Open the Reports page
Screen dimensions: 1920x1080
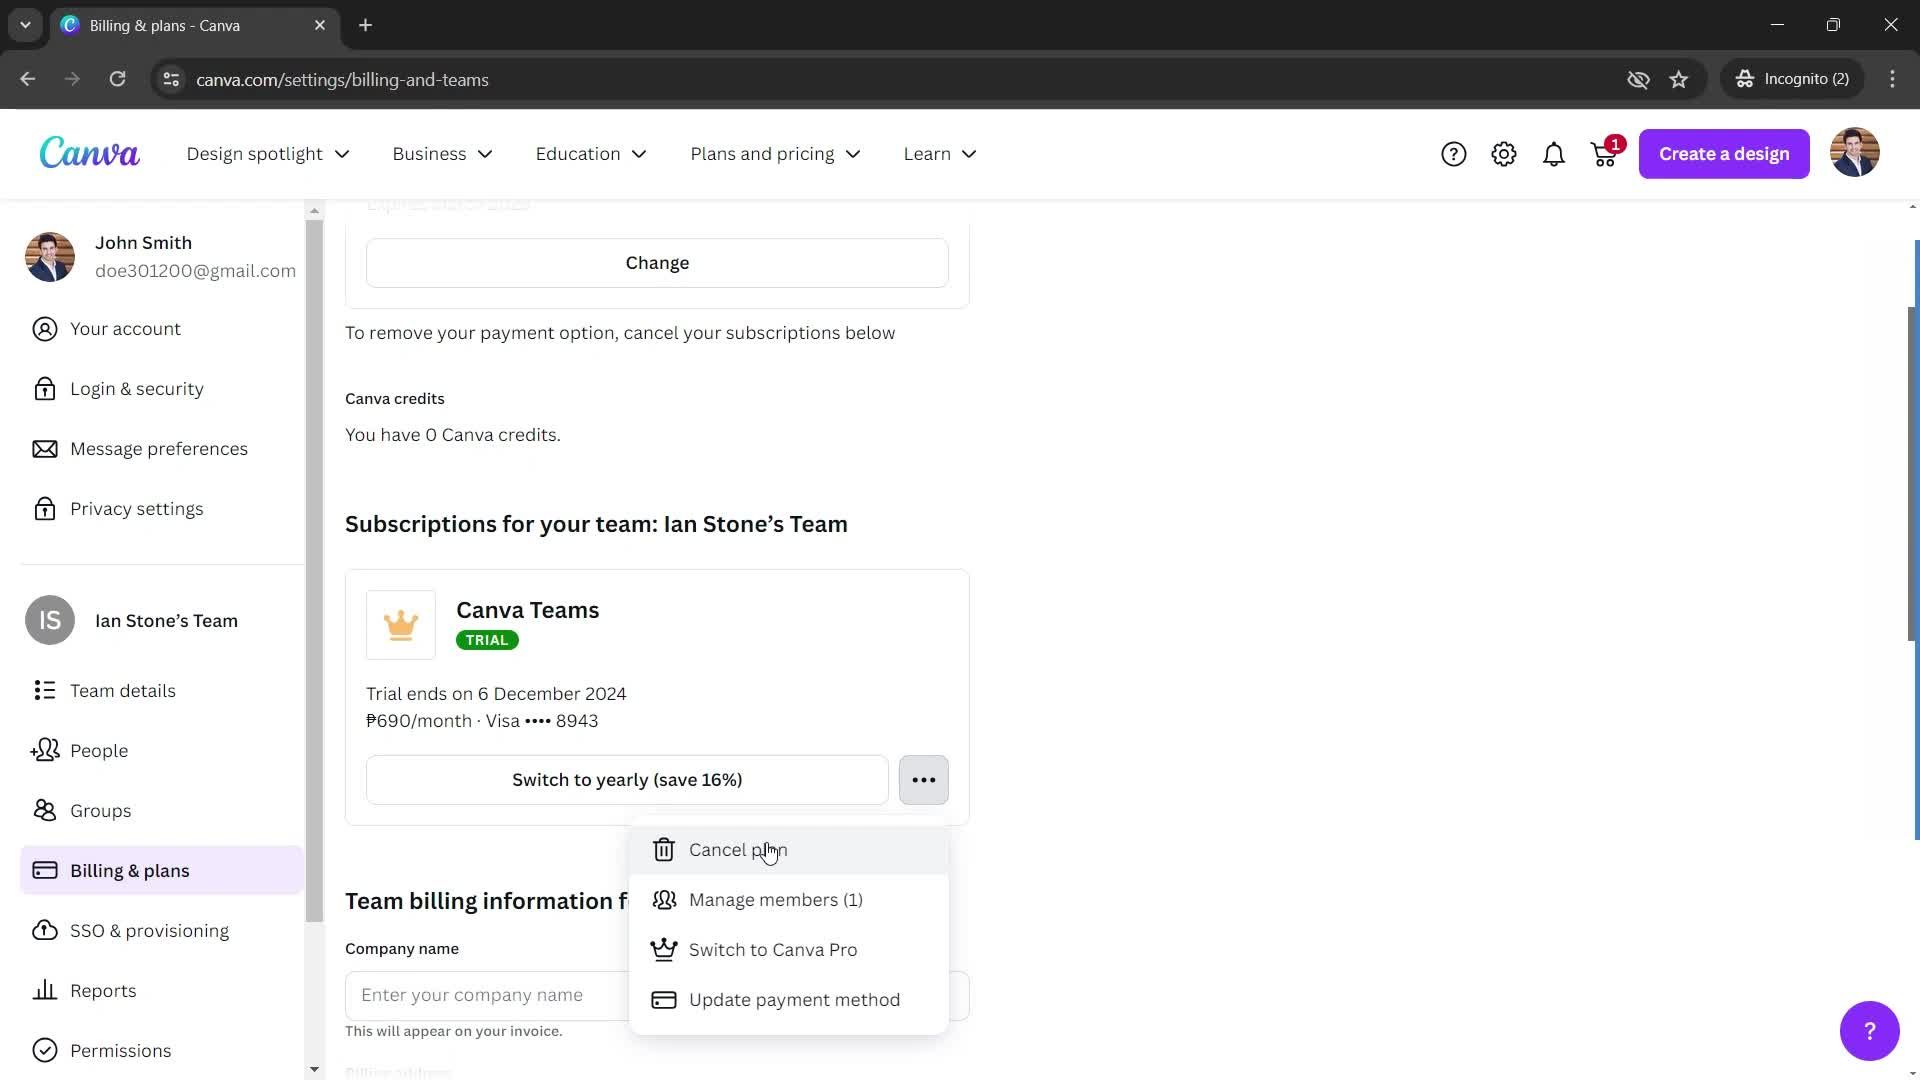pos(161,991)
